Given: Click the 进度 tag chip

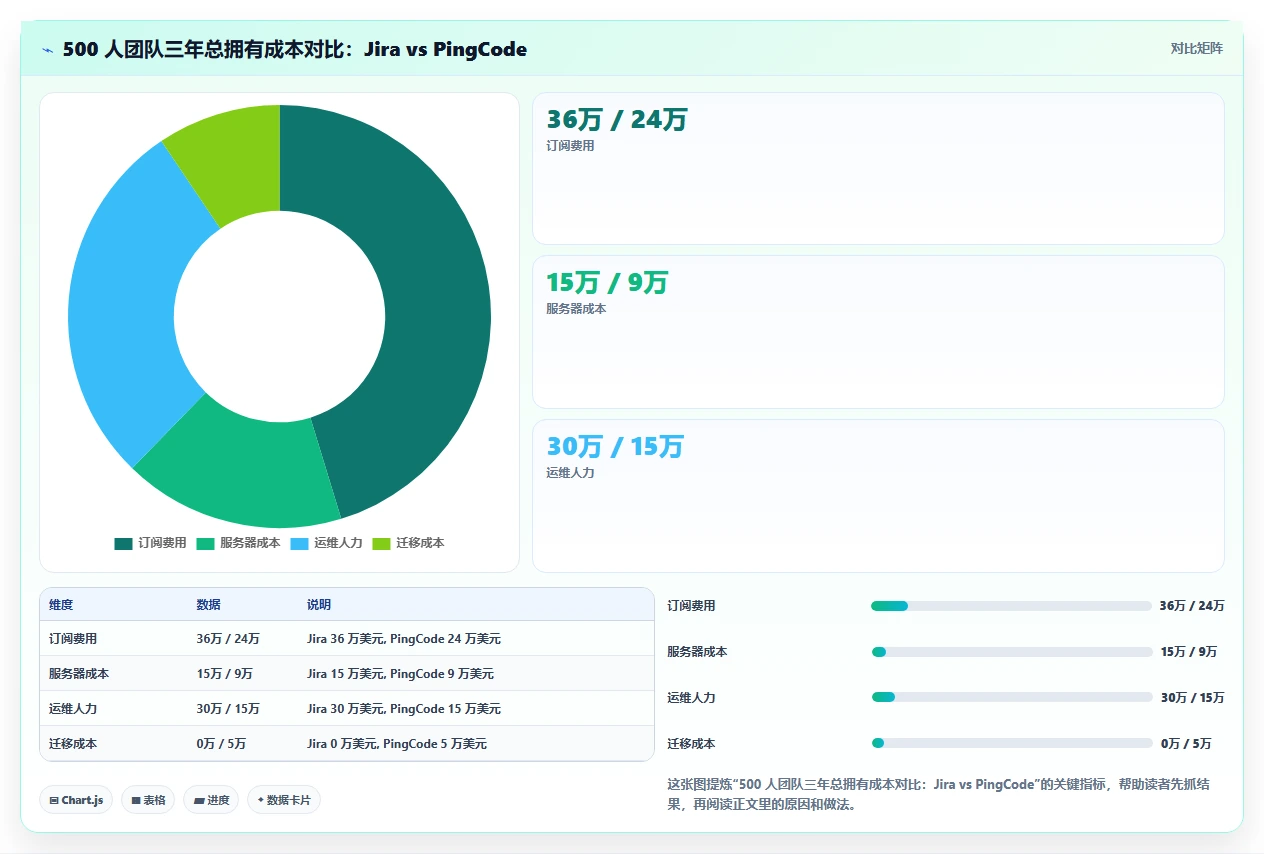Looking at the screenshot, I should point(211,800).
